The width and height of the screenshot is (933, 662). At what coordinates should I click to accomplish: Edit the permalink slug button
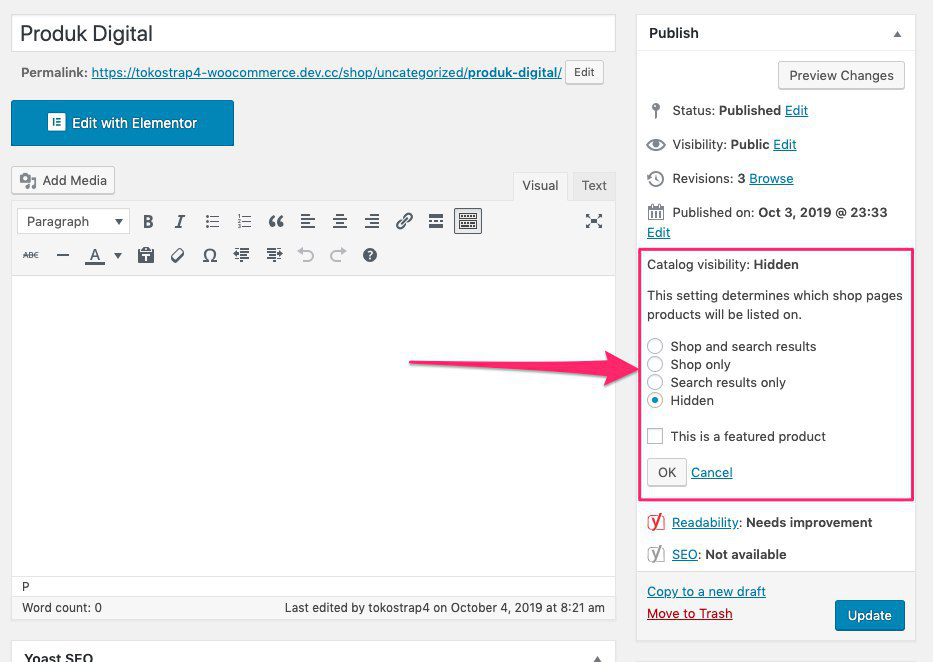[584, 73]
